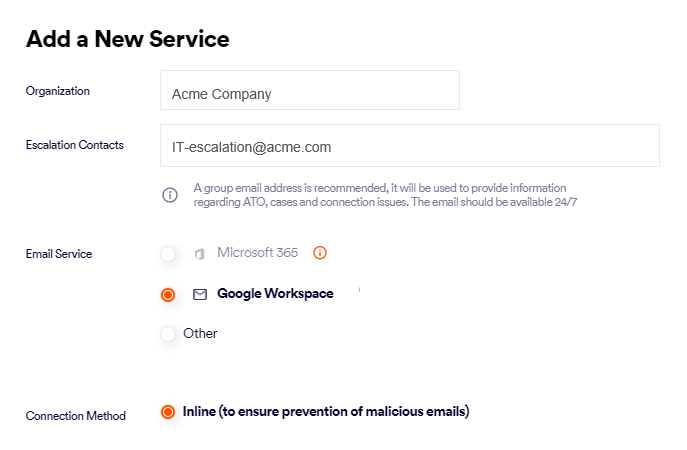Click the Add a New Service heading
This screenshot has width=687, height=450.
pyautogui.click(x=127, y=39)
